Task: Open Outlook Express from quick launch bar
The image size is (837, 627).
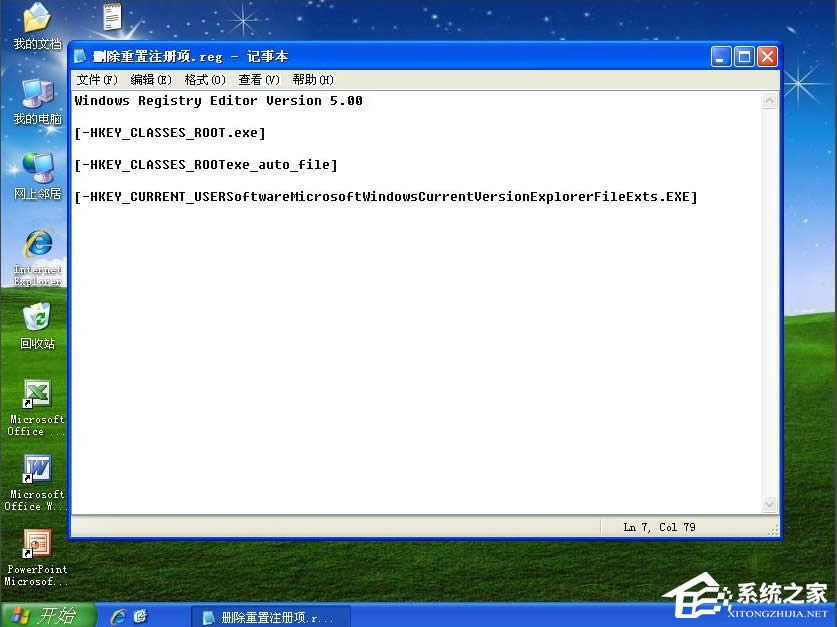Action: tap(139, 616)
